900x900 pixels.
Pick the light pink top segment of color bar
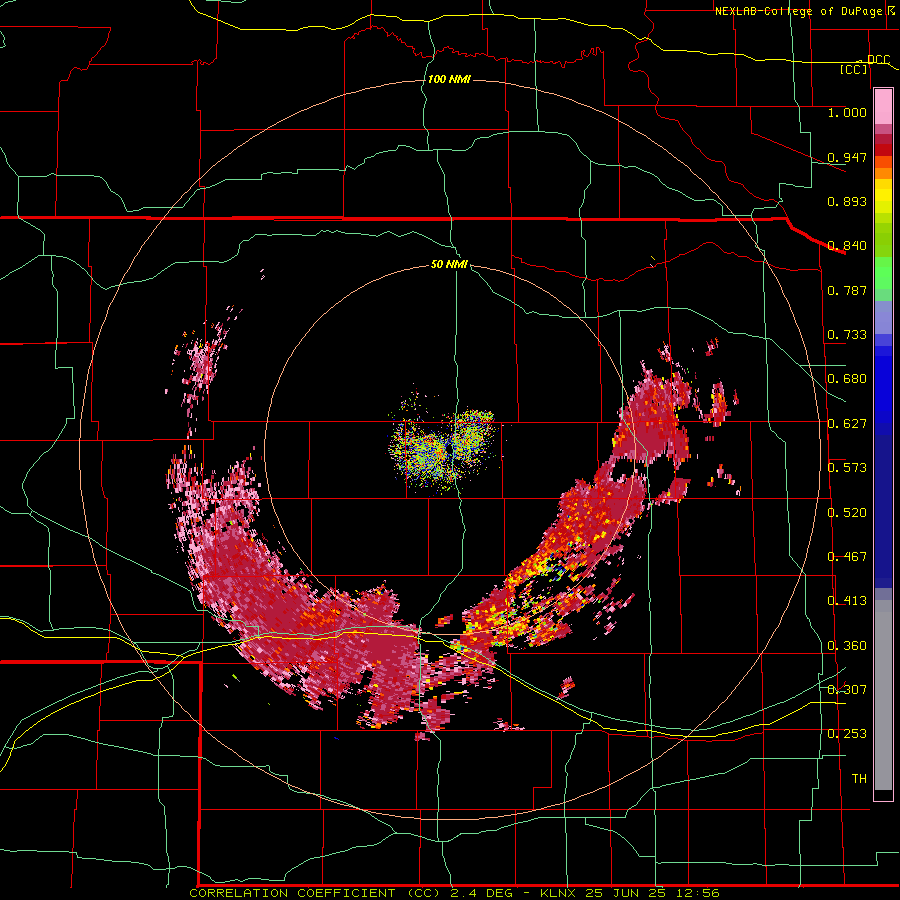coord(883,107)
